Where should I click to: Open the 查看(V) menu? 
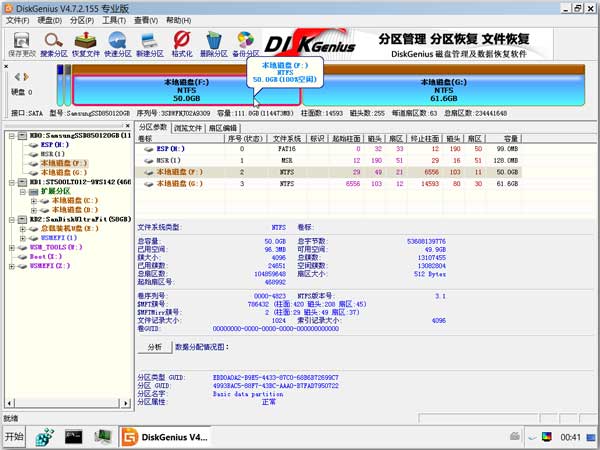click(146, 20)
